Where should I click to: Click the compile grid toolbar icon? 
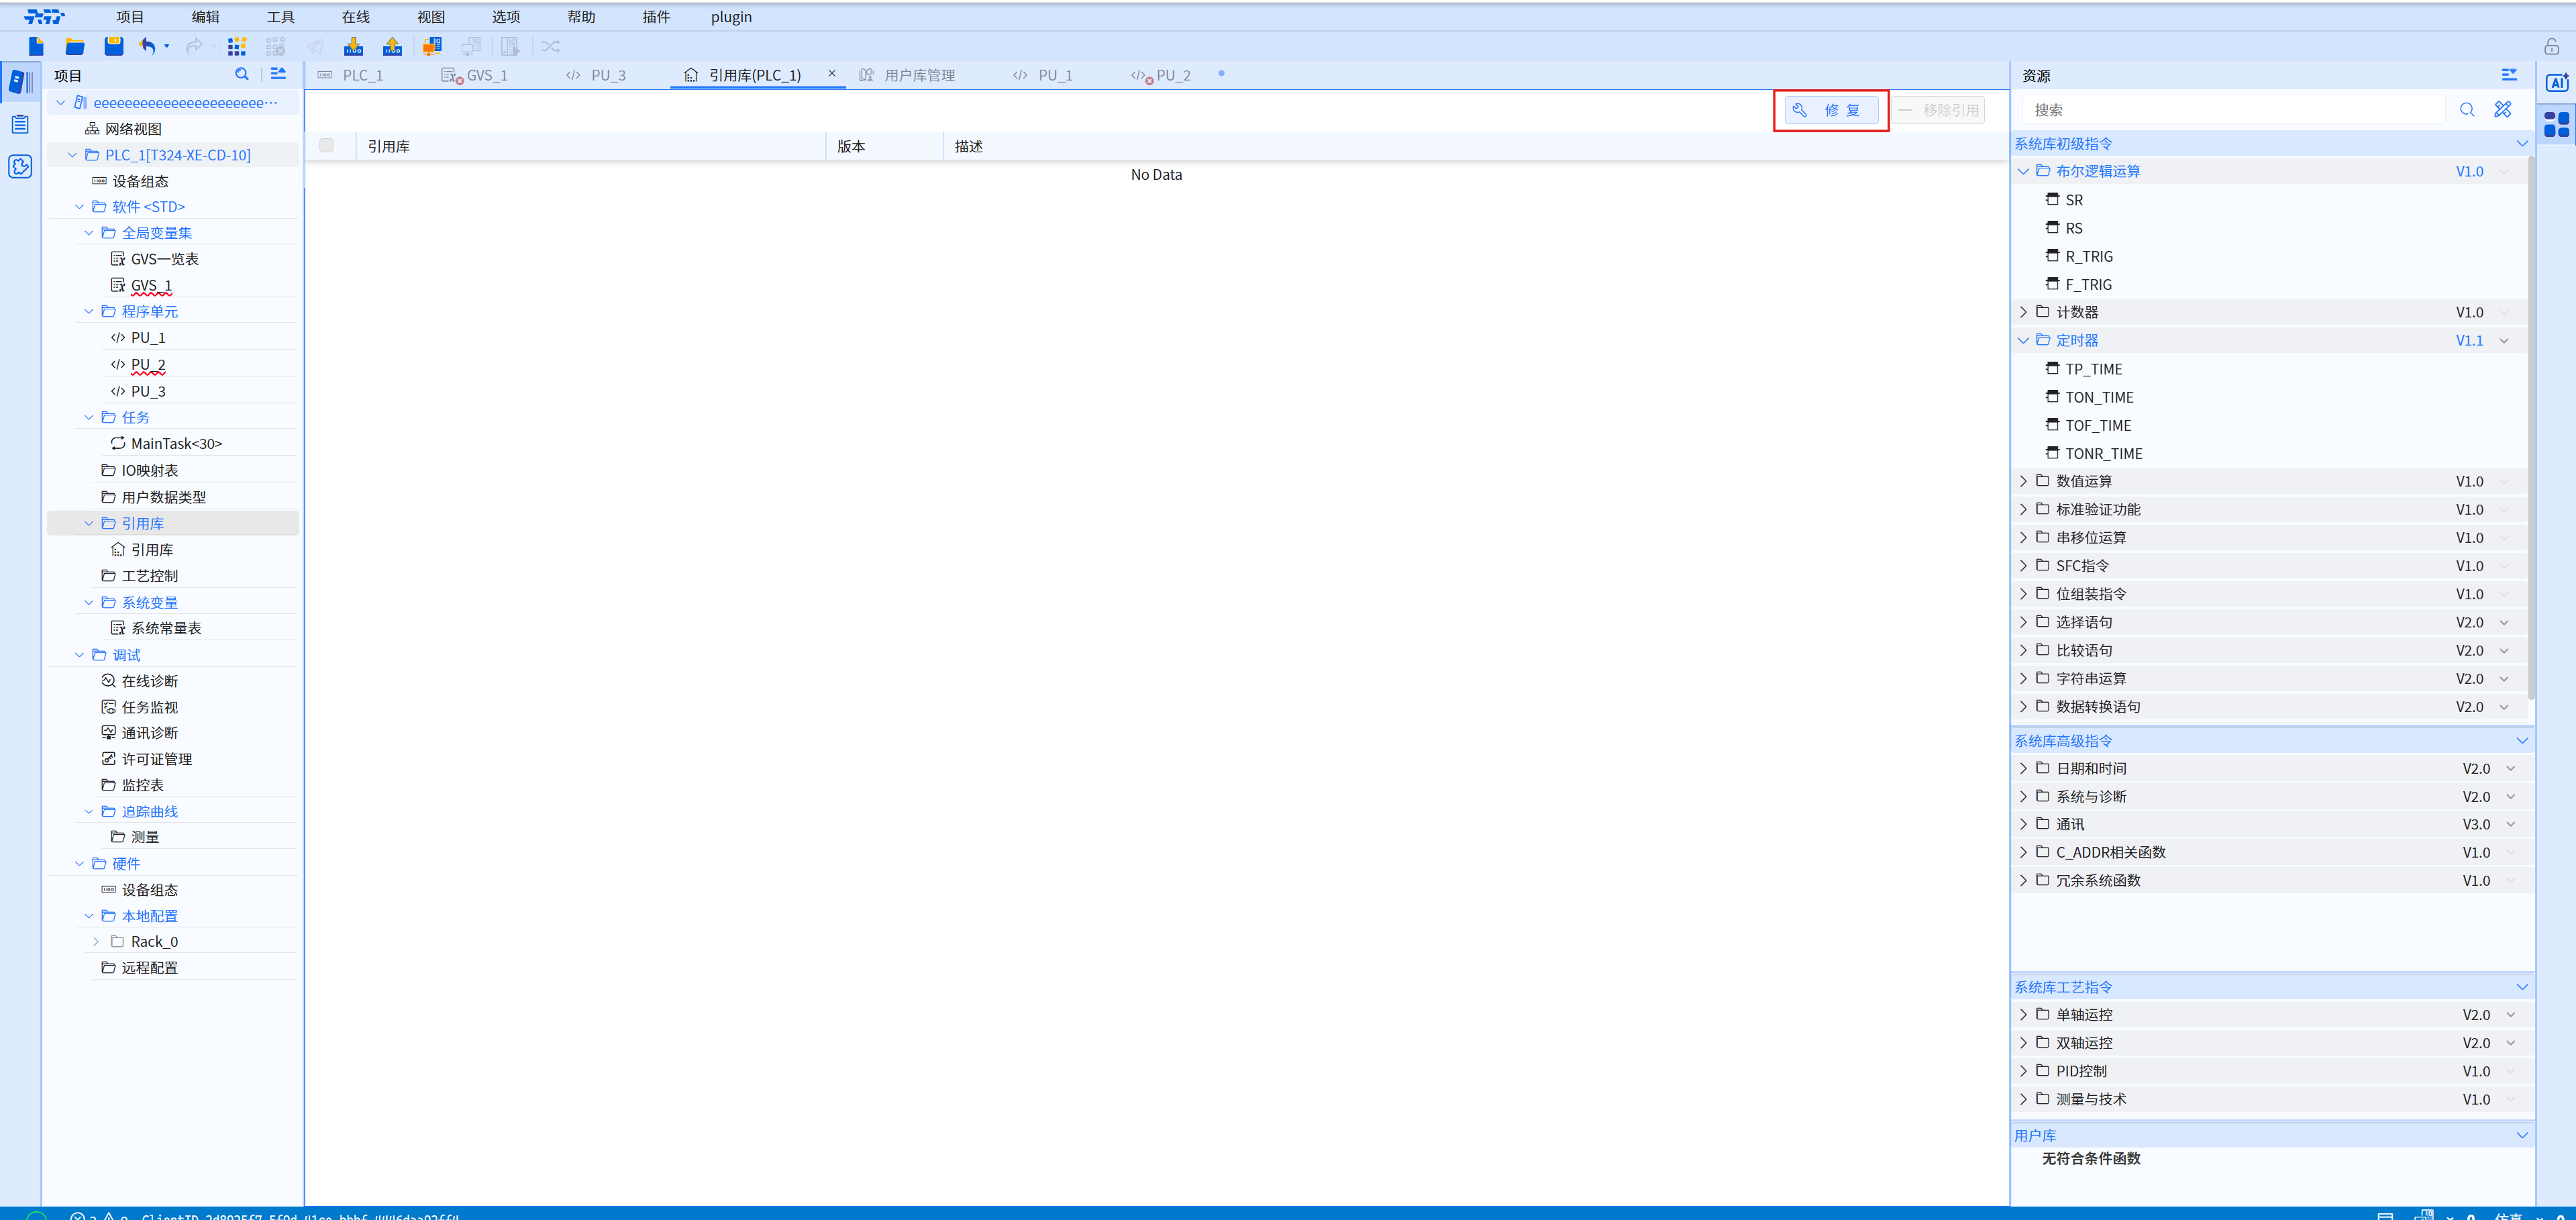[236, 46]
